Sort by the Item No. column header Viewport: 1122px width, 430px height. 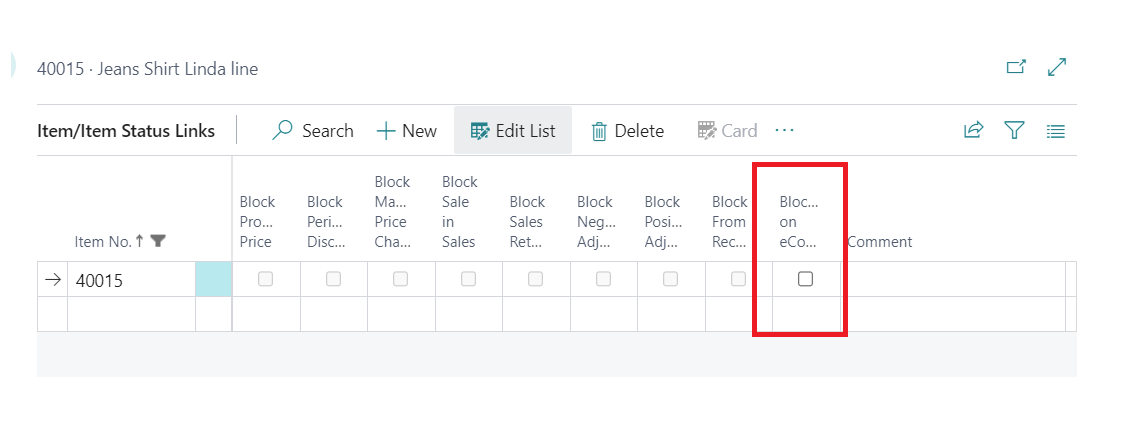coord(104,241)
